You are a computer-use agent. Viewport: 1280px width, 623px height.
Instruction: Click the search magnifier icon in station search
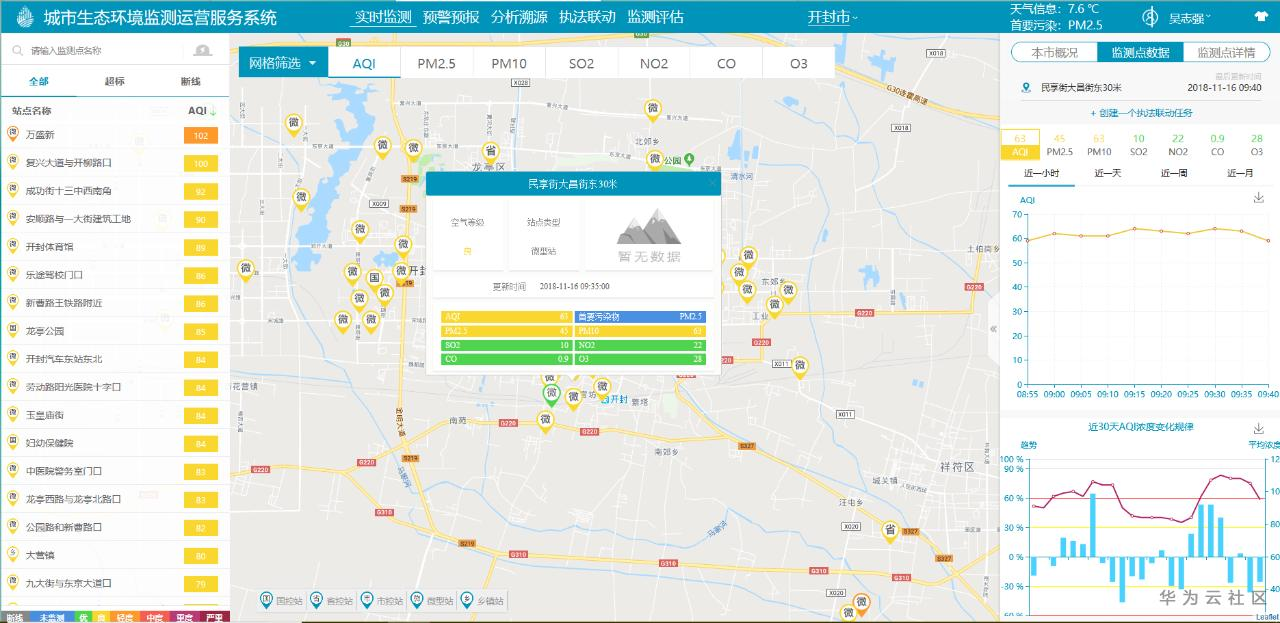click(17, 50)
